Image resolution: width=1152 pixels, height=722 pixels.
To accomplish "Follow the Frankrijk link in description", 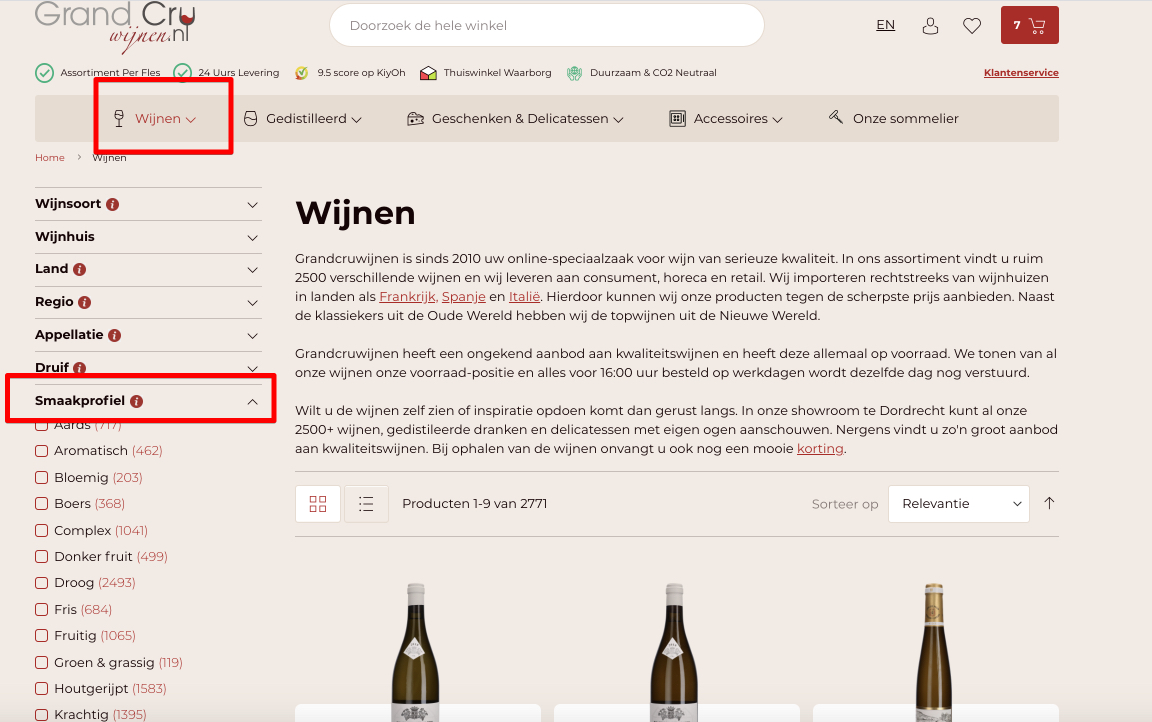I will 407,297.
